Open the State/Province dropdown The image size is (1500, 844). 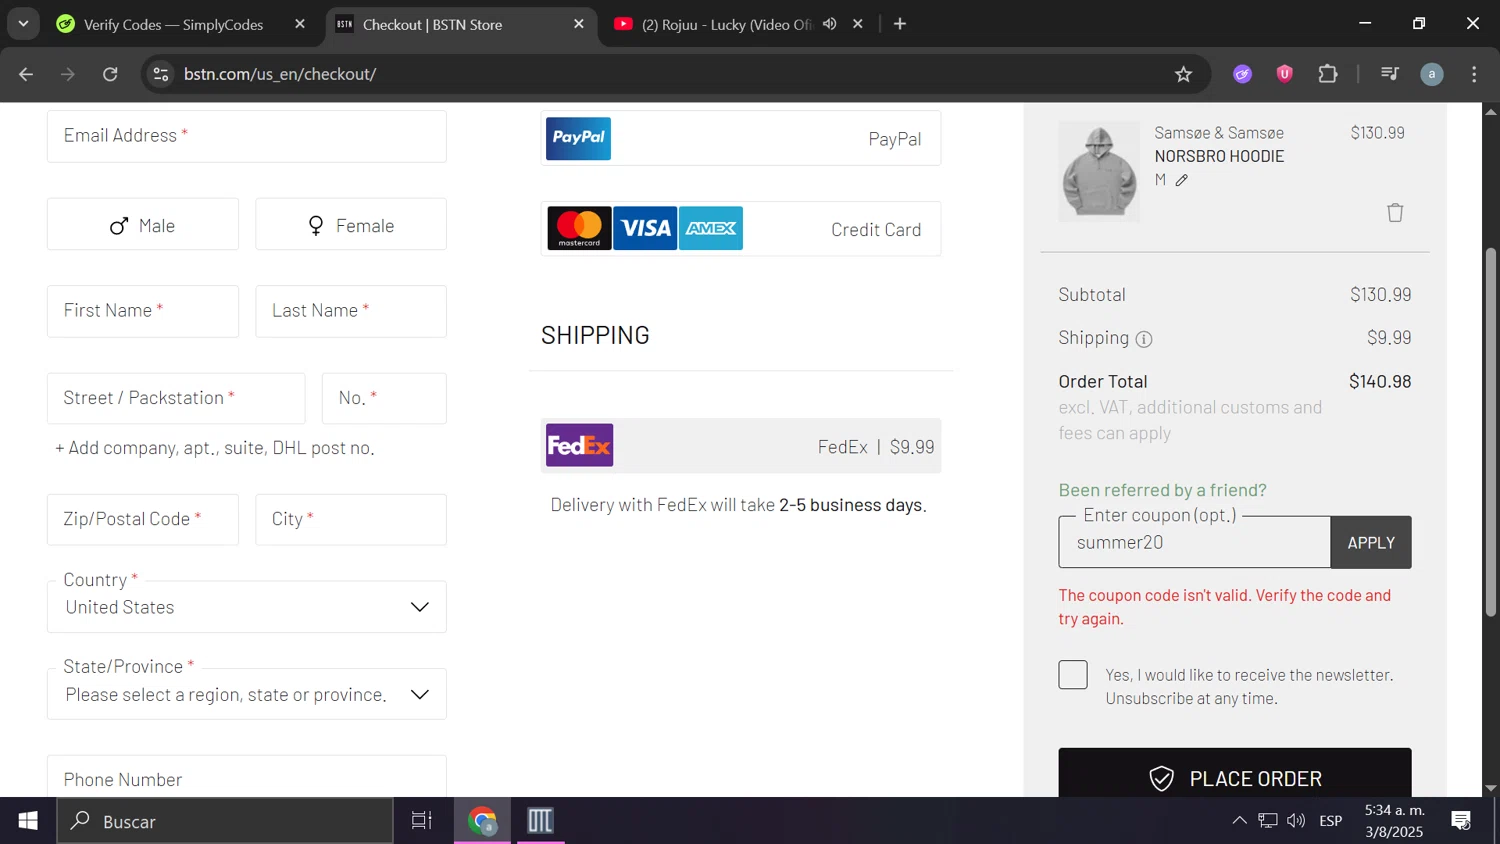pos(247,694)
